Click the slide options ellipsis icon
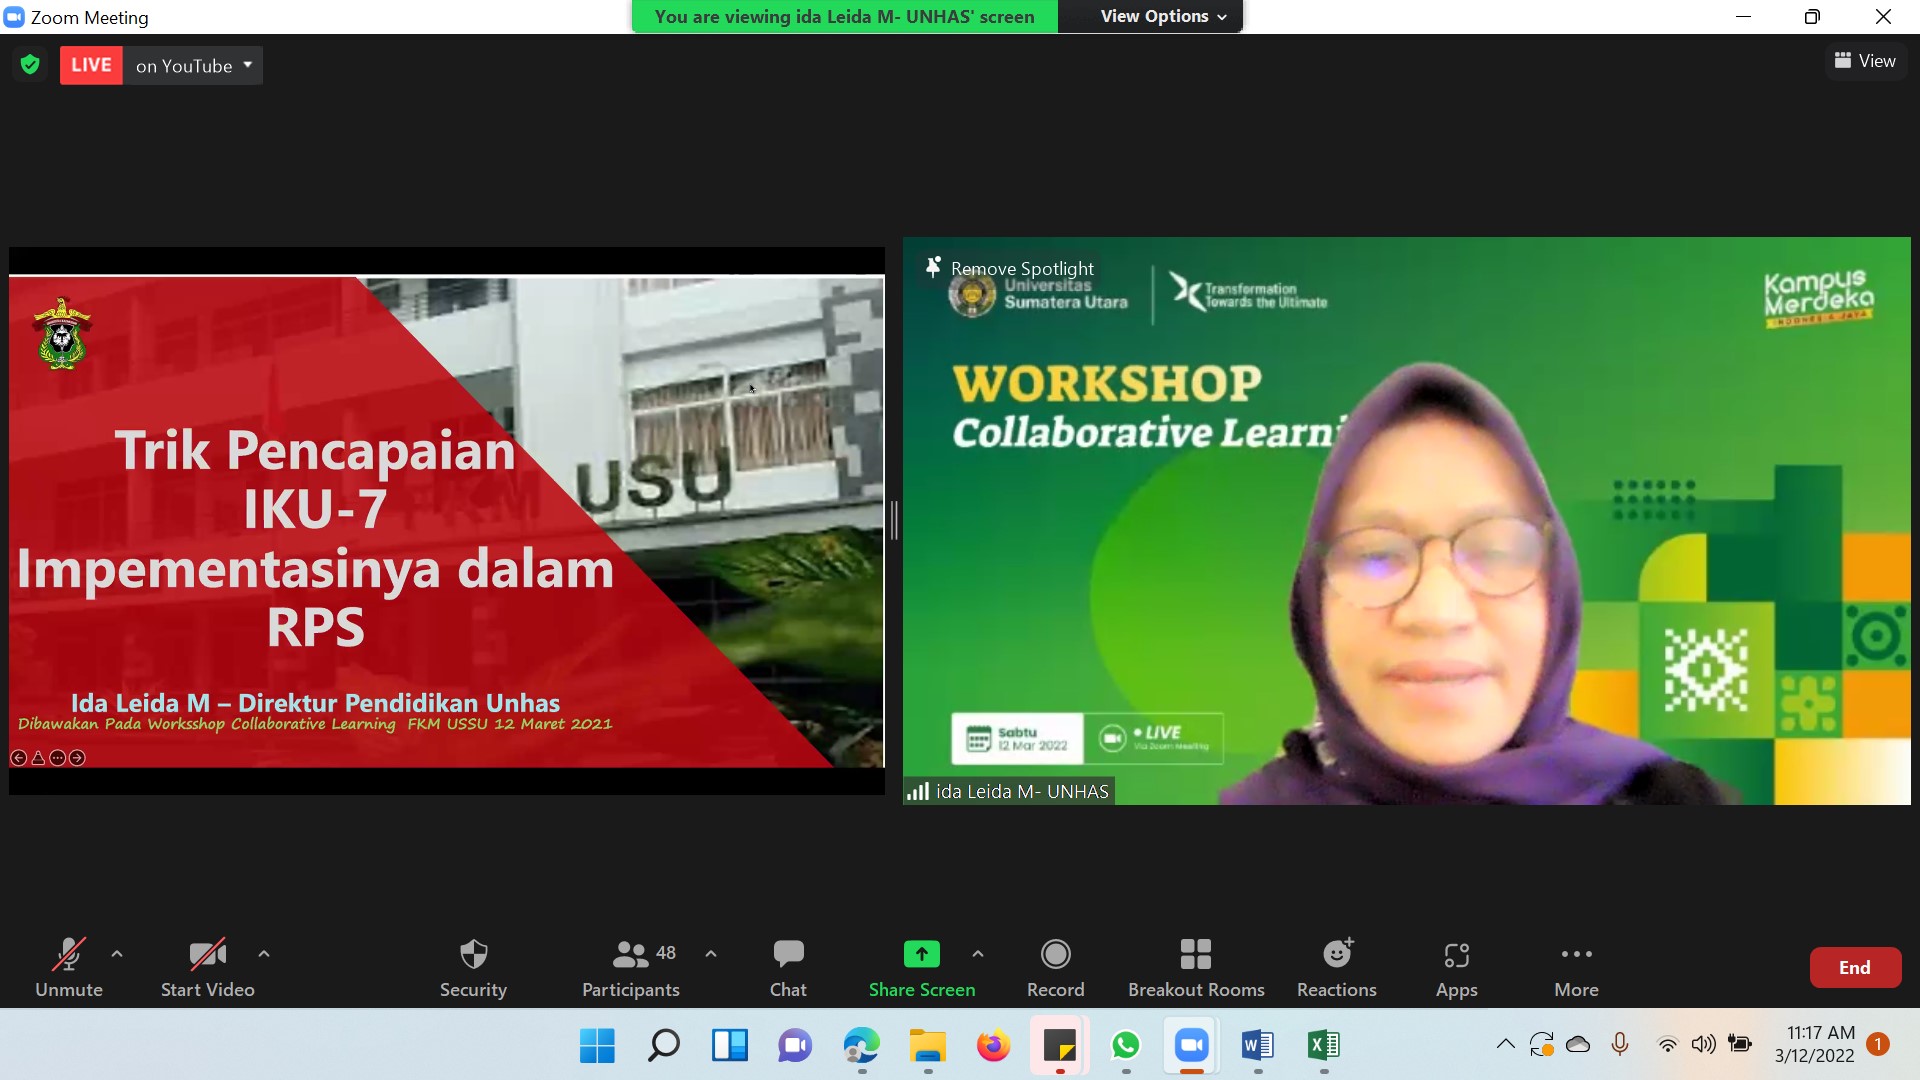The height and width of the screenshot is (1080, 1920). 57,758
